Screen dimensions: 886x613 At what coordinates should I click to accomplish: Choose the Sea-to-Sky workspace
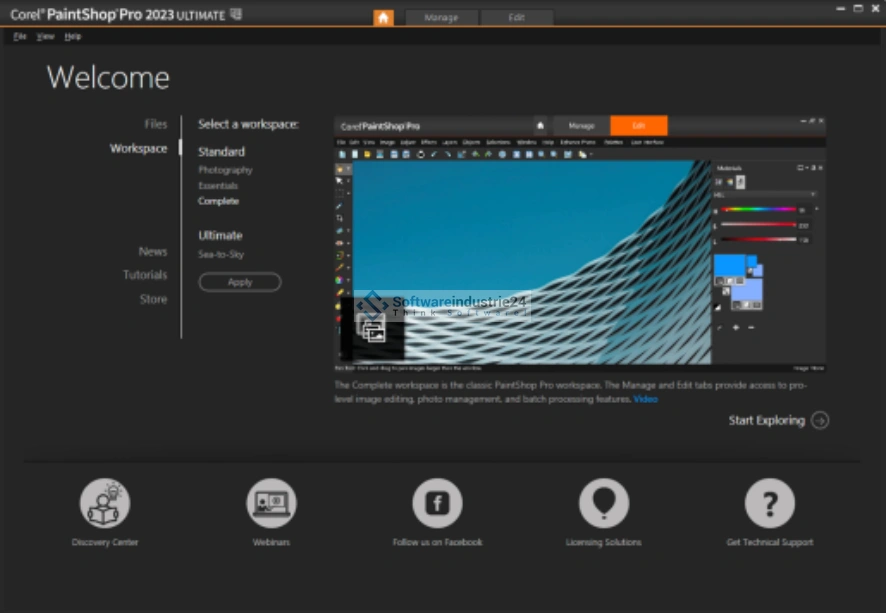221,254
